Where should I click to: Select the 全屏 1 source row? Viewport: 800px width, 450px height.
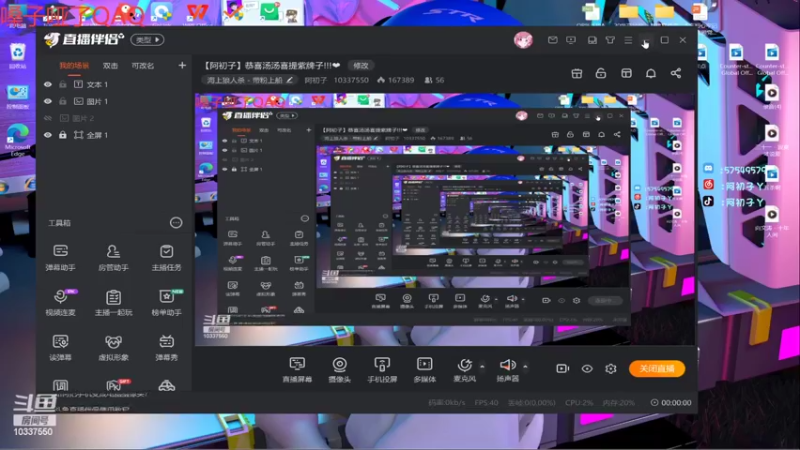pos(114,135)
